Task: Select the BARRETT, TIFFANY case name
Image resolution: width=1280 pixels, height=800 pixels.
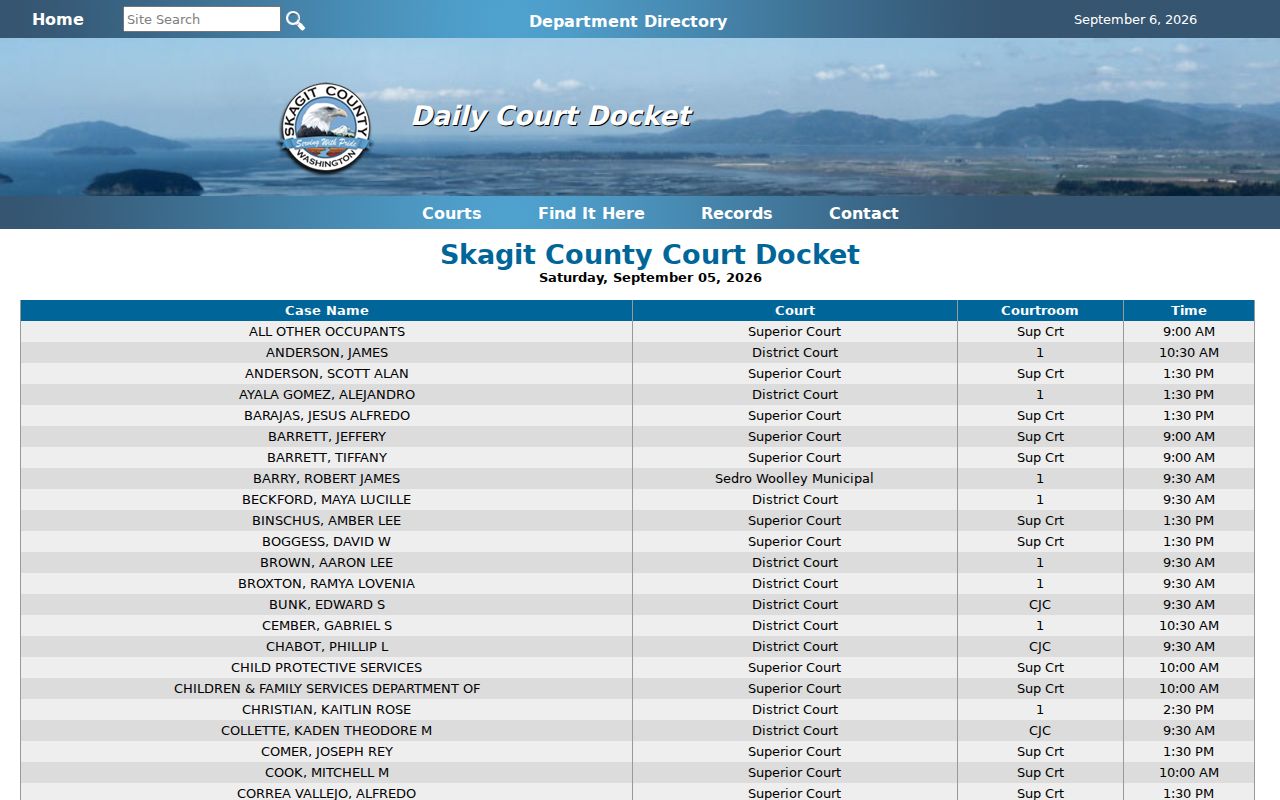Action: [327, 457]
